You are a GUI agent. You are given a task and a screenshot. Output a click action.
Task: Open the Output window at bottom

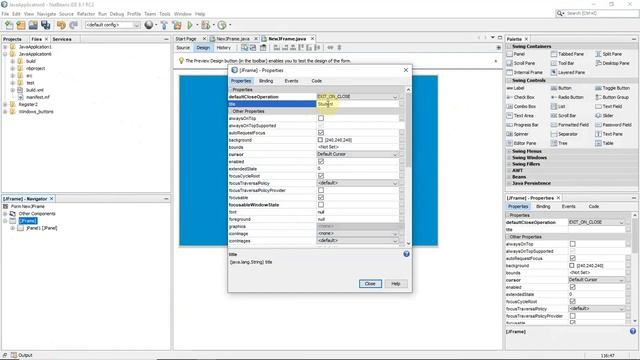tap(22, 355)
